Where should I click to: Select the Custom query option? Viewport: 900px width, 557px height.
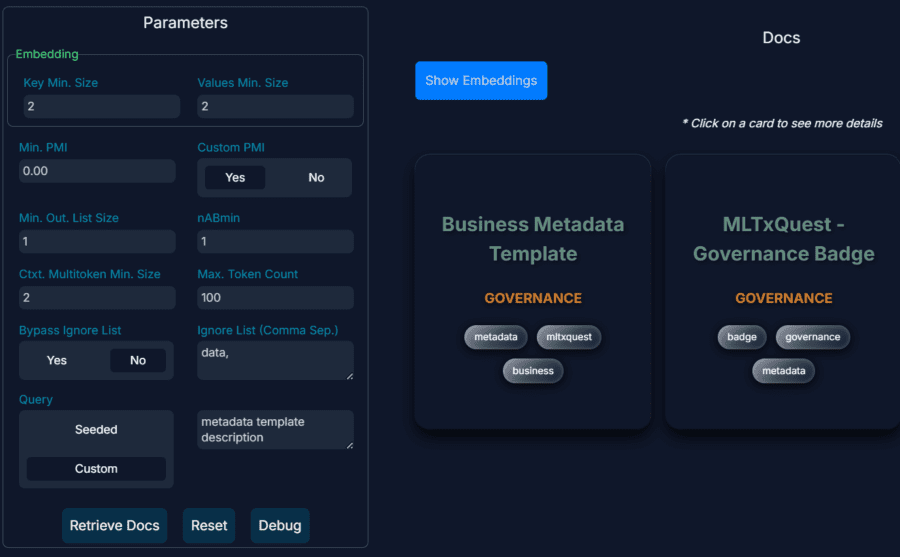click(96, 469)
